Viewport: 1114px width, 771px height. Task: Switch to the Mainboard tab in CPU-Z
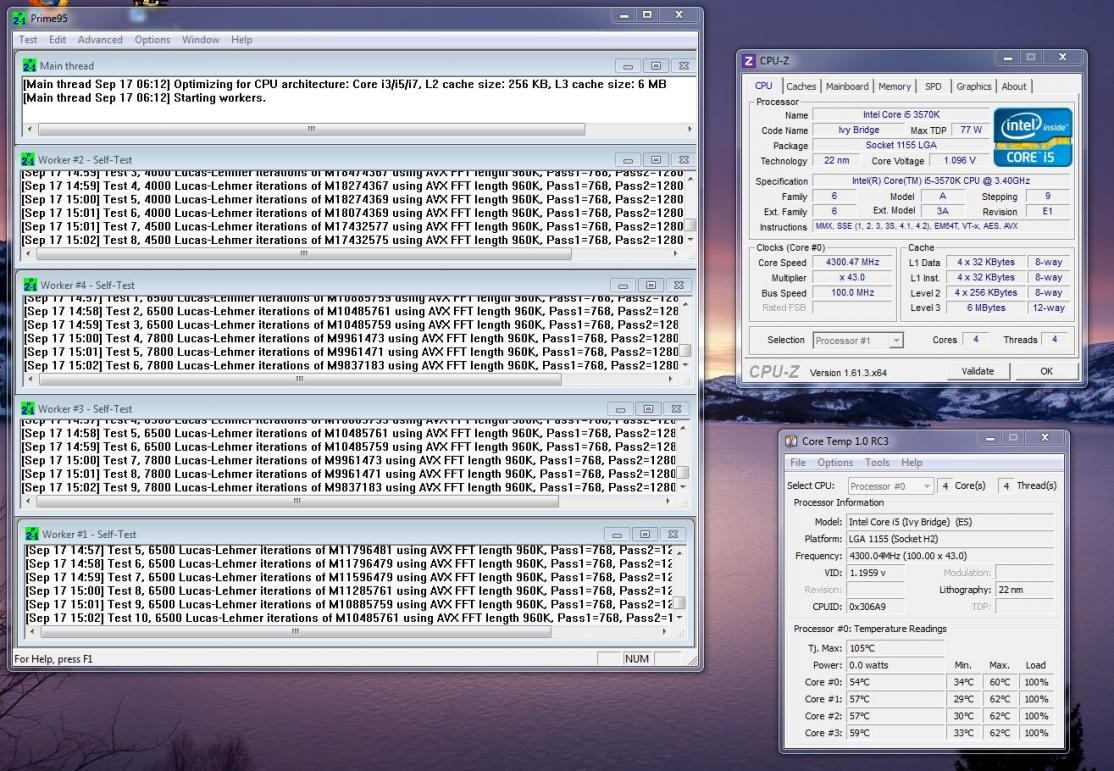click(x=847, y=86)
